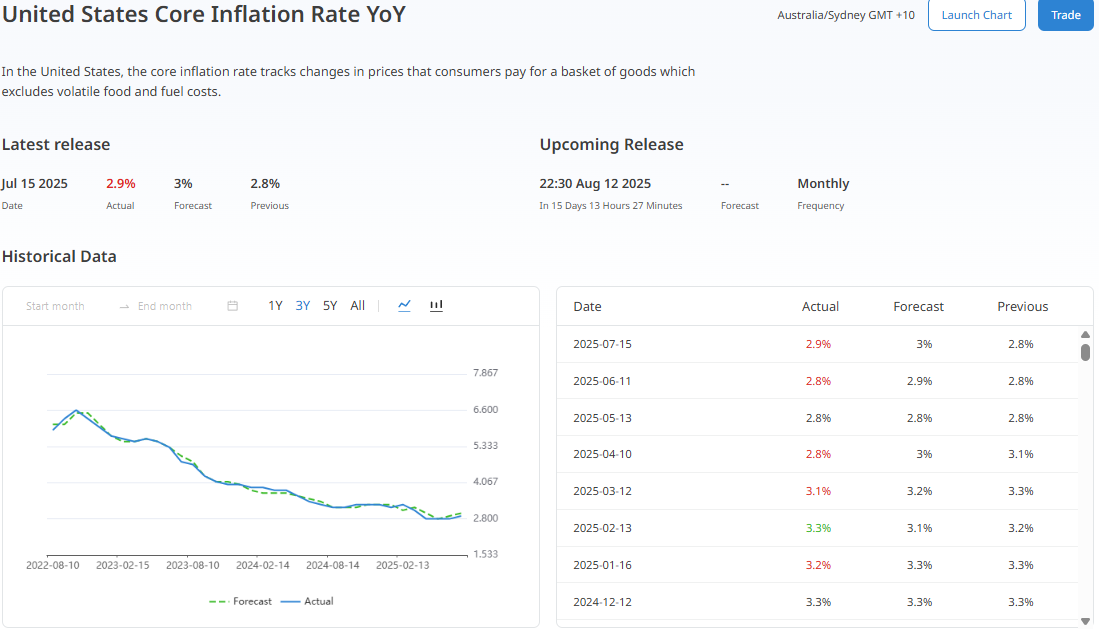1099x639 pixels.
Task: Click the blue Trade button
Action: tap(1066, 15)
